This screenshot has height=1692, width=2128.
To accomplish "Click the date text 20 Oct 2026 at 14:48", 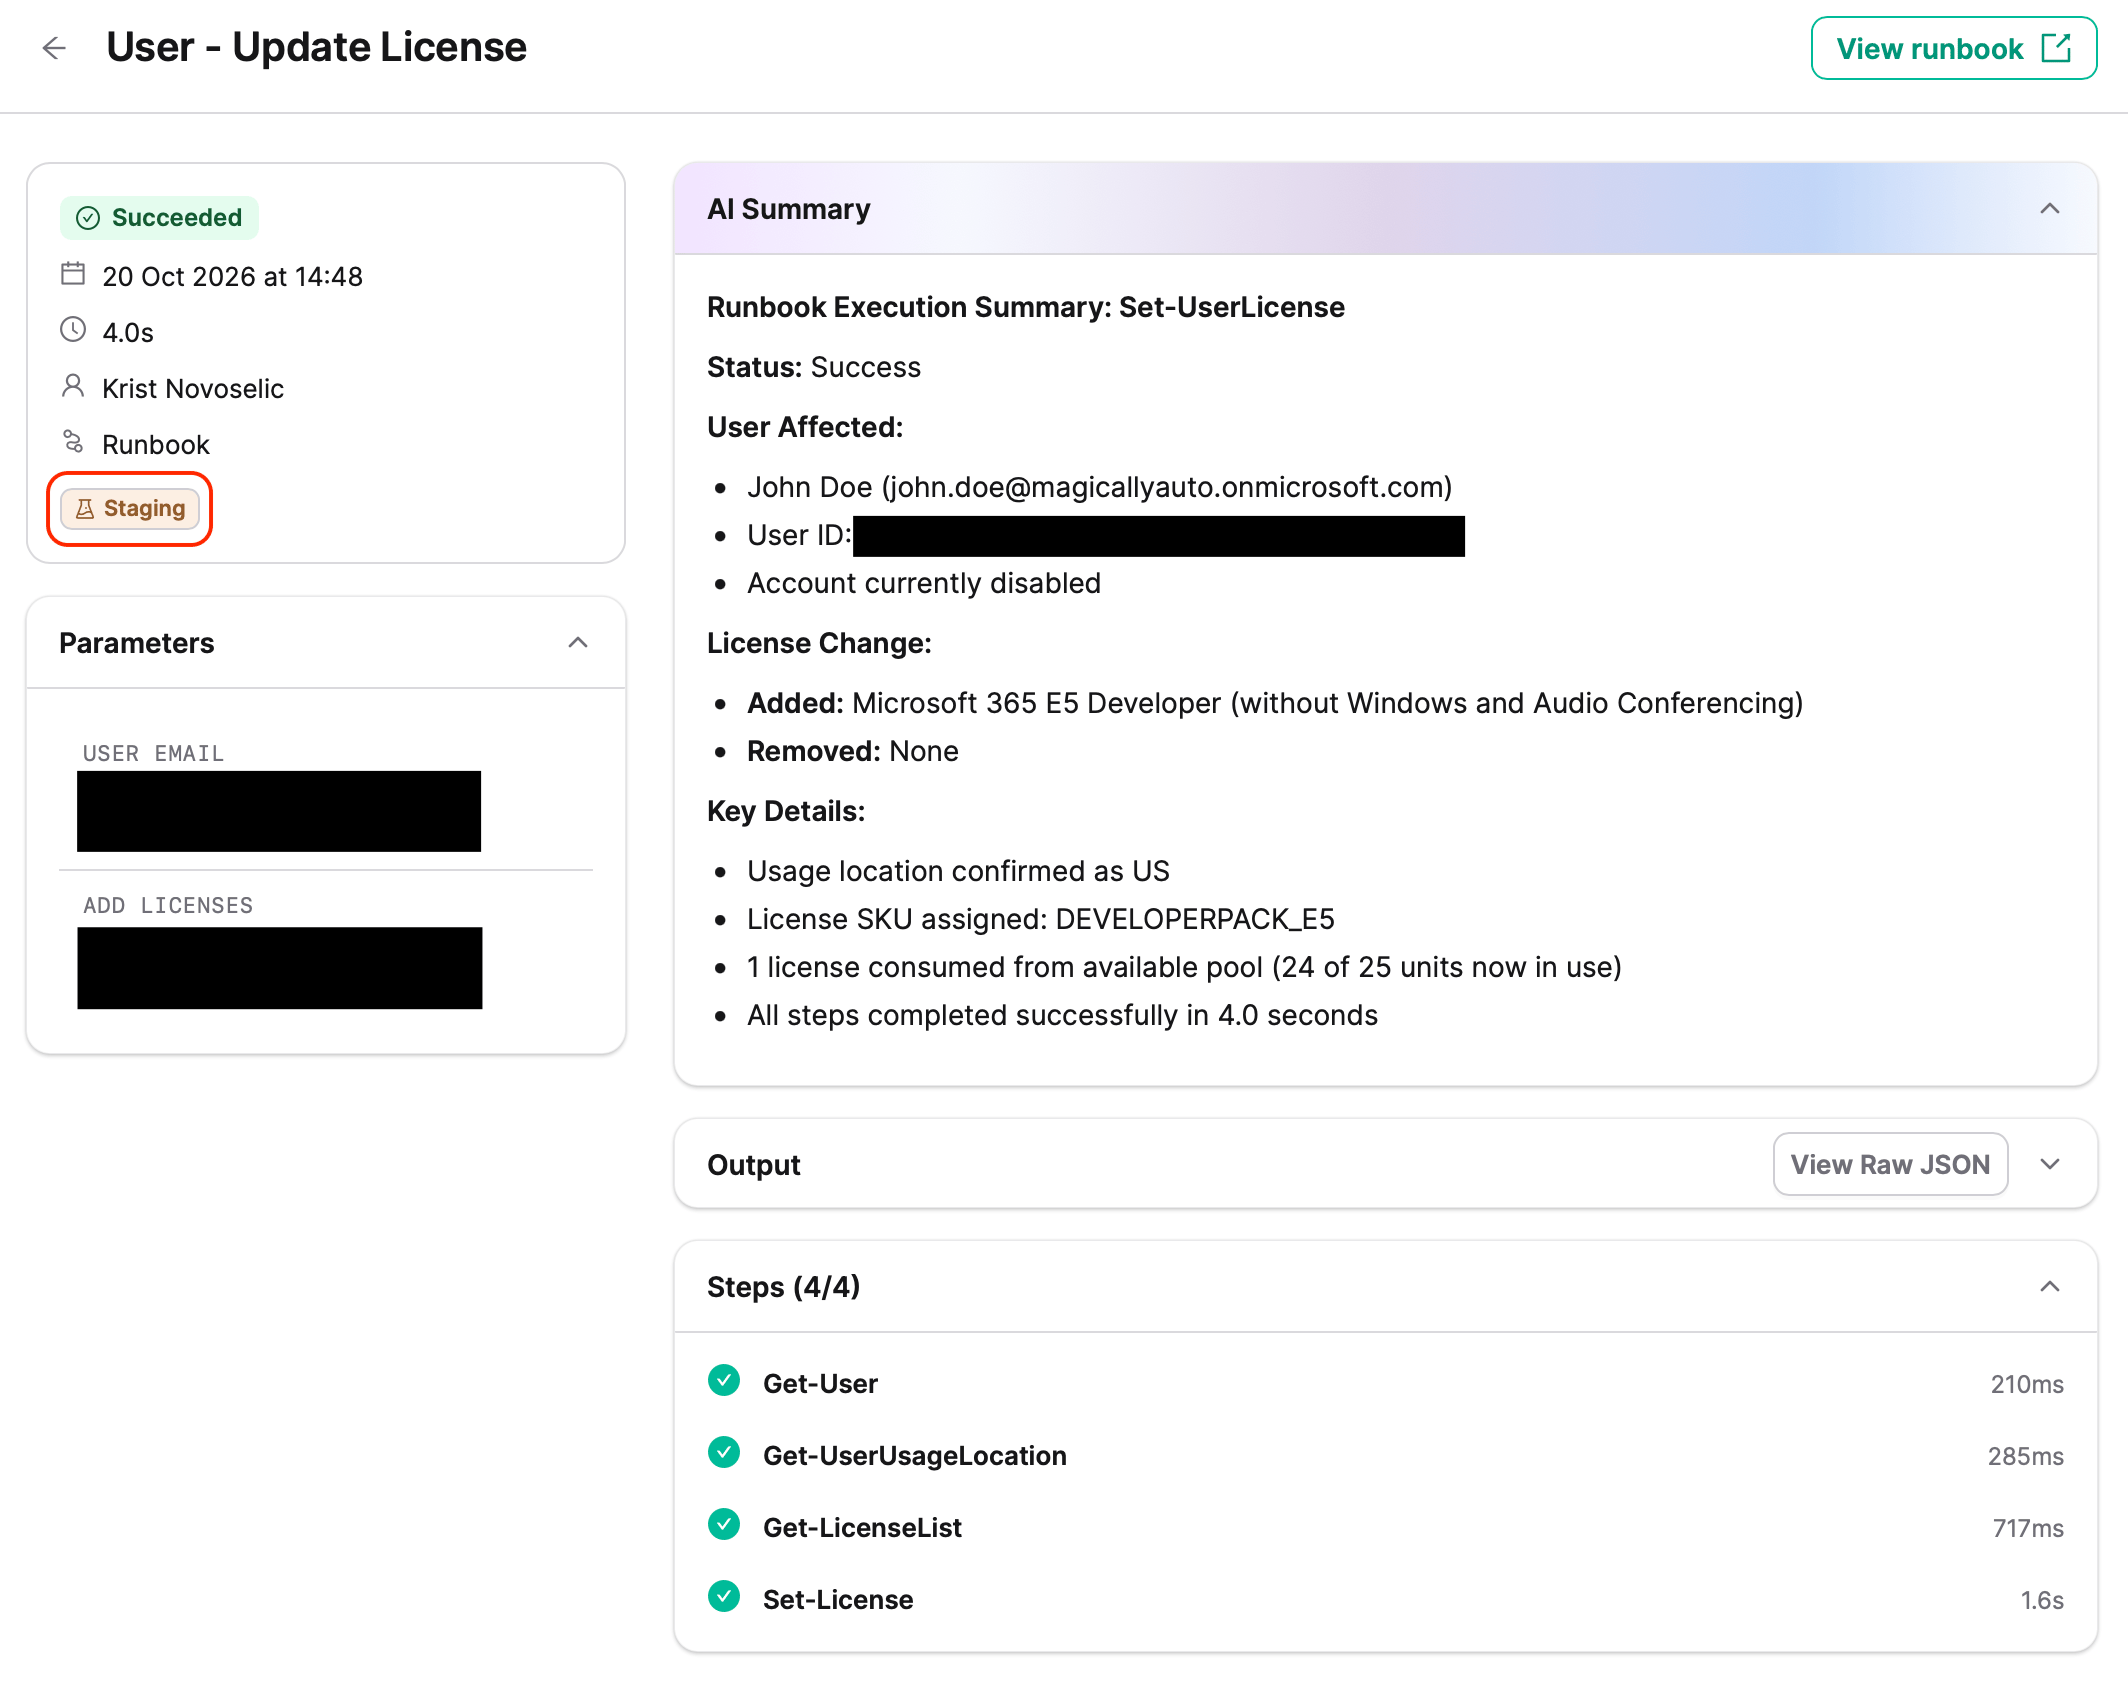I will point(232,276).
